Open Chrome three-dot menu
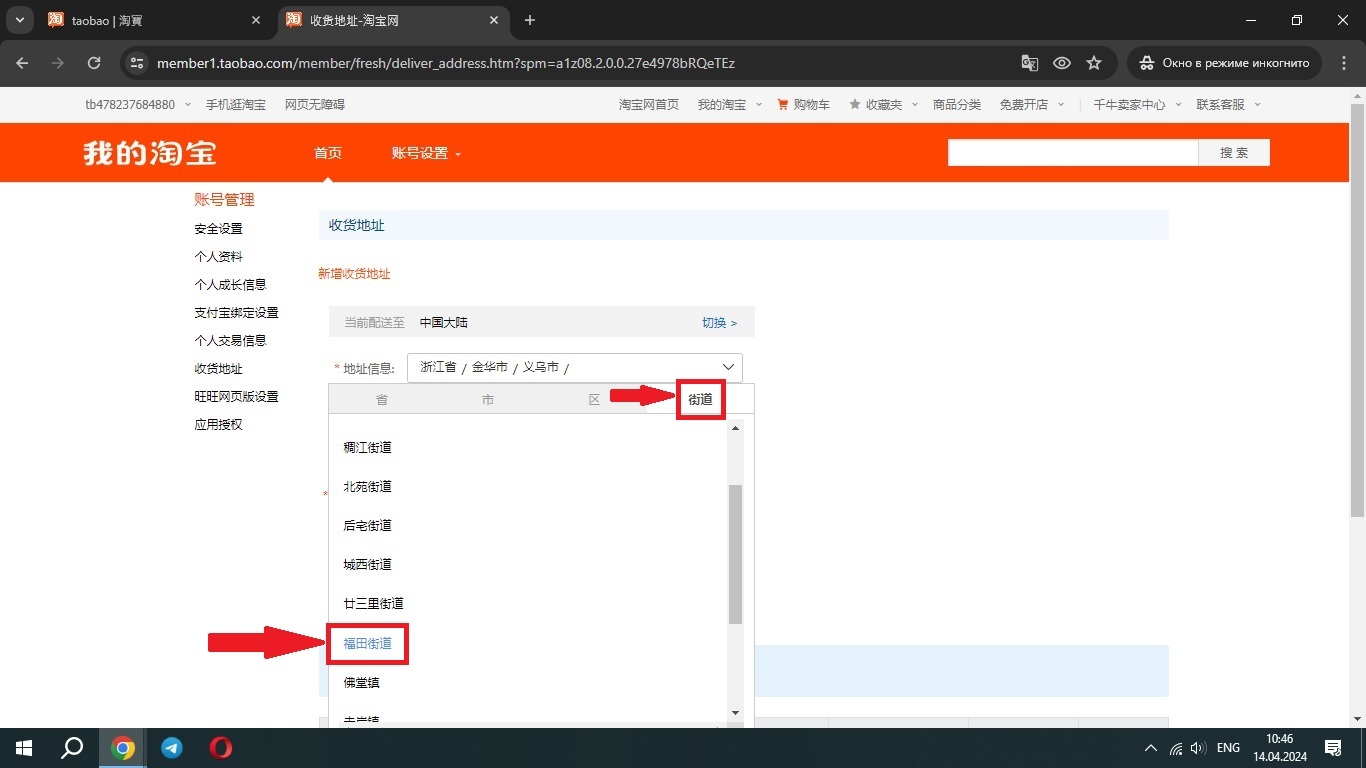Viewport: 1366px width, 768px height. click(1344, 63)
